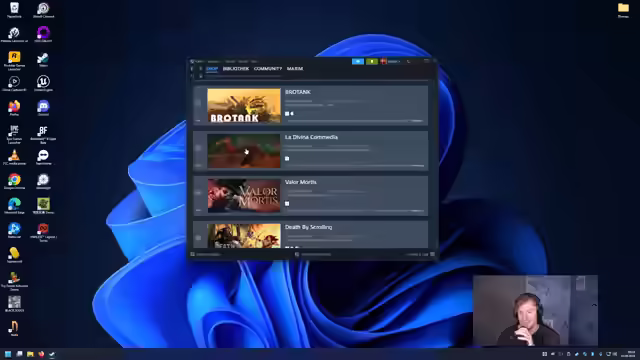640x360 pixels.
Task: Click the Steam back navigation arrow
Action: [192, 69]
